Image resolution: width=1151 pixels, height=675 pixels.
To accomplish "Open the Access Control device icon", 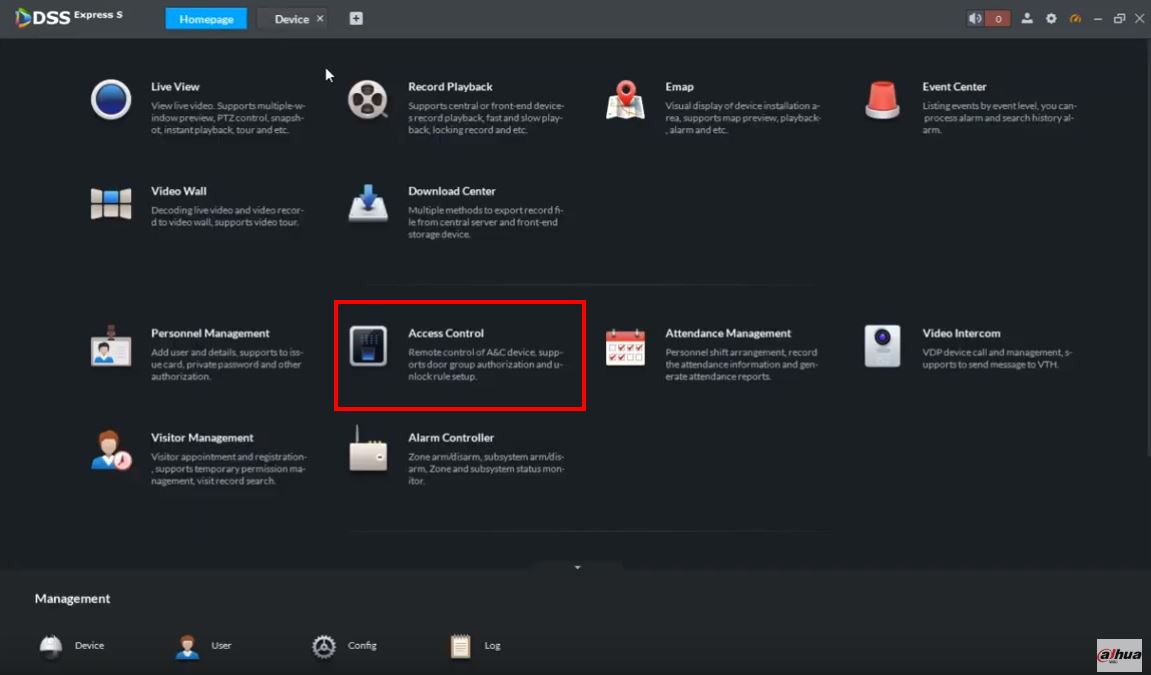I will click(x=368, y=346).
